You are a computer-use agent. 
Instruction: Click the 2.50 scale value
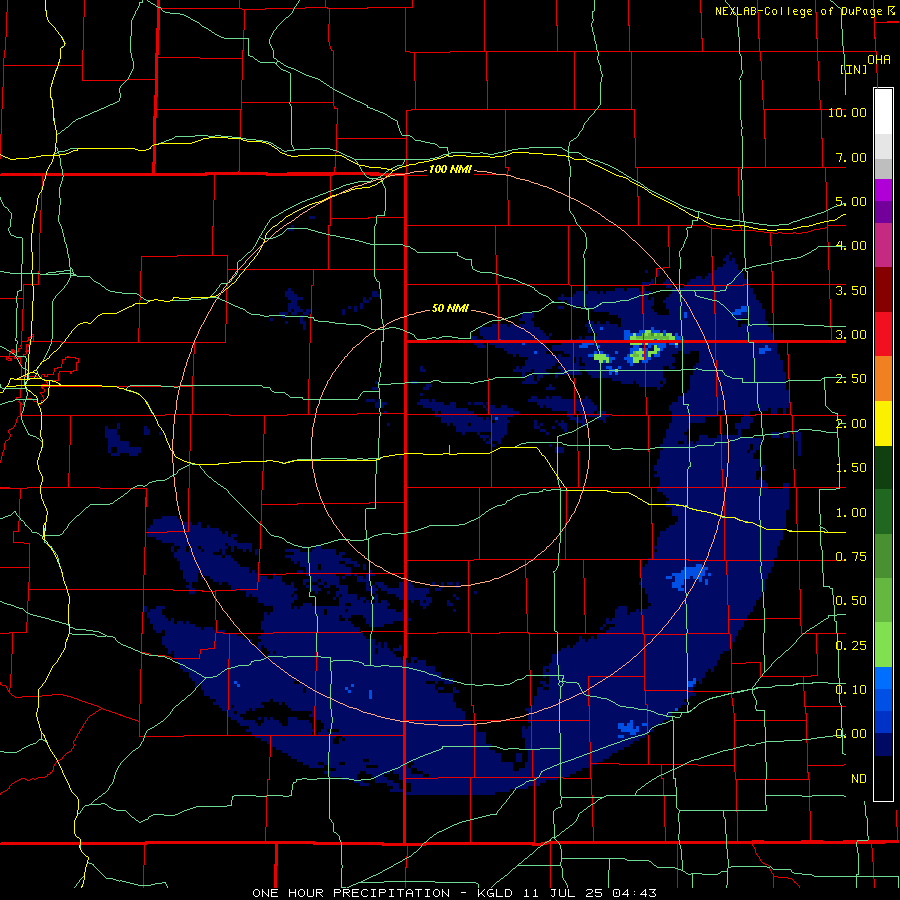click(x=851, y=379)
